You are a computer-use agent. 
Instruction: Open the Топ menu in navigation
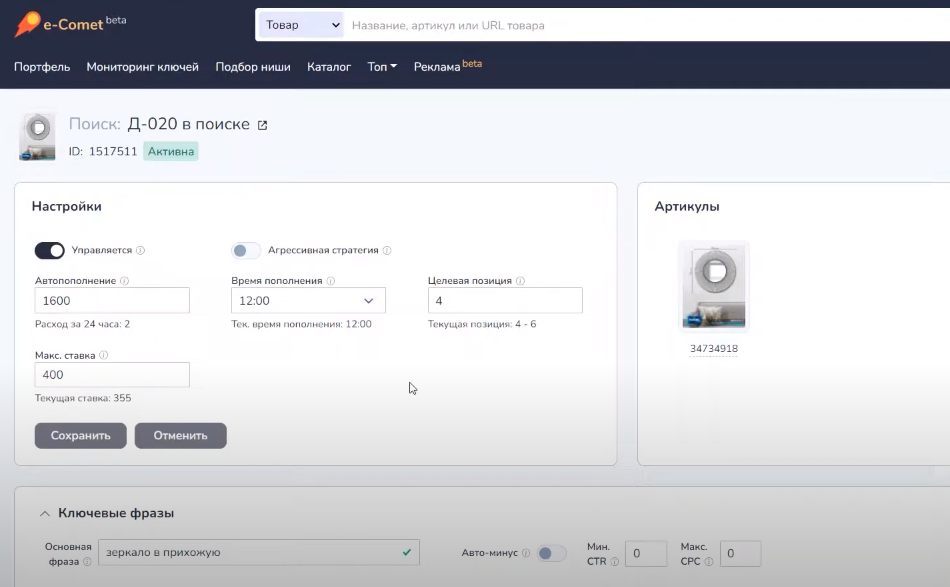[x=382, y=67]
